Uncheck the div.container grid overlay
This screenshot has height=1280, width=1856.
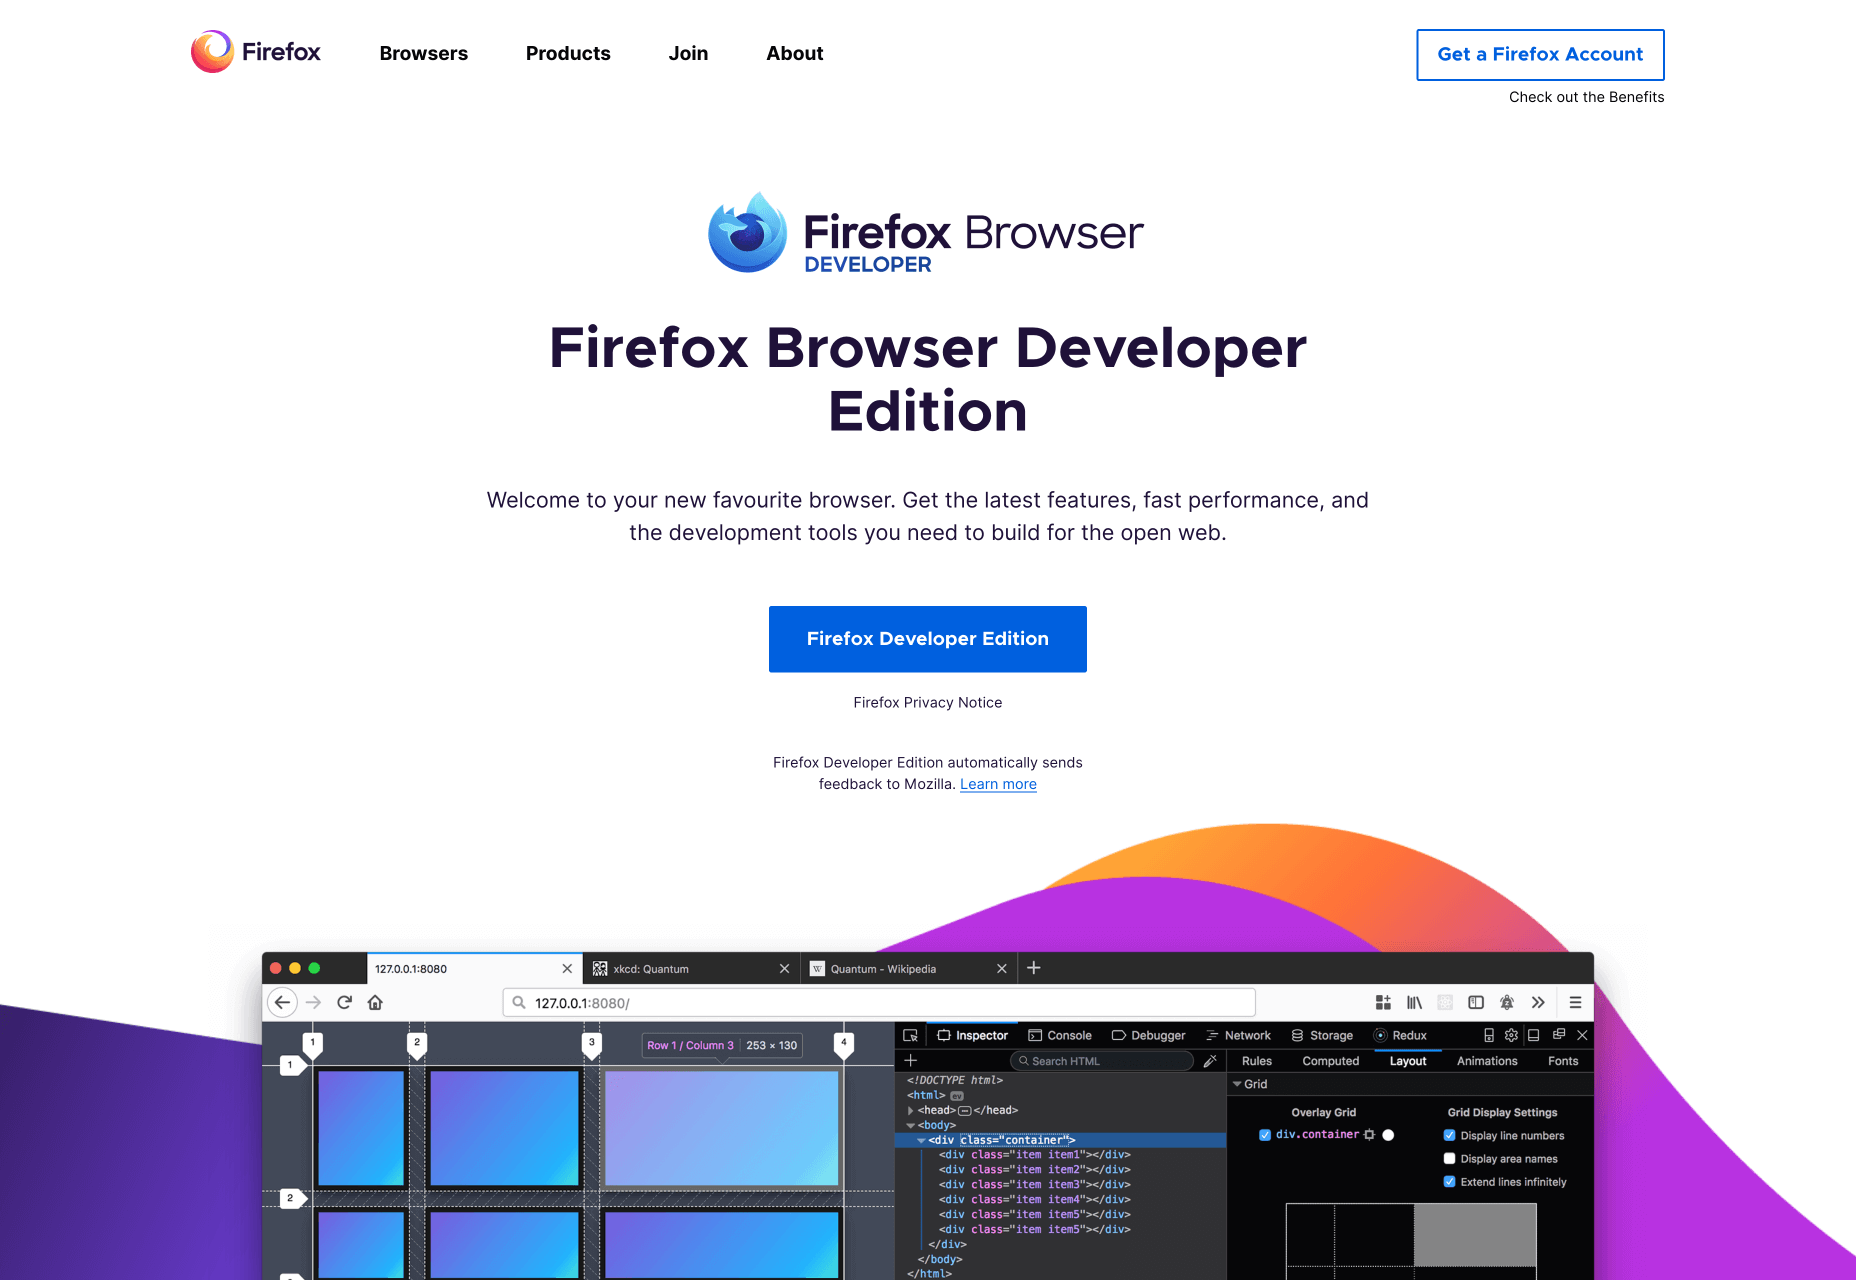1265,1135
